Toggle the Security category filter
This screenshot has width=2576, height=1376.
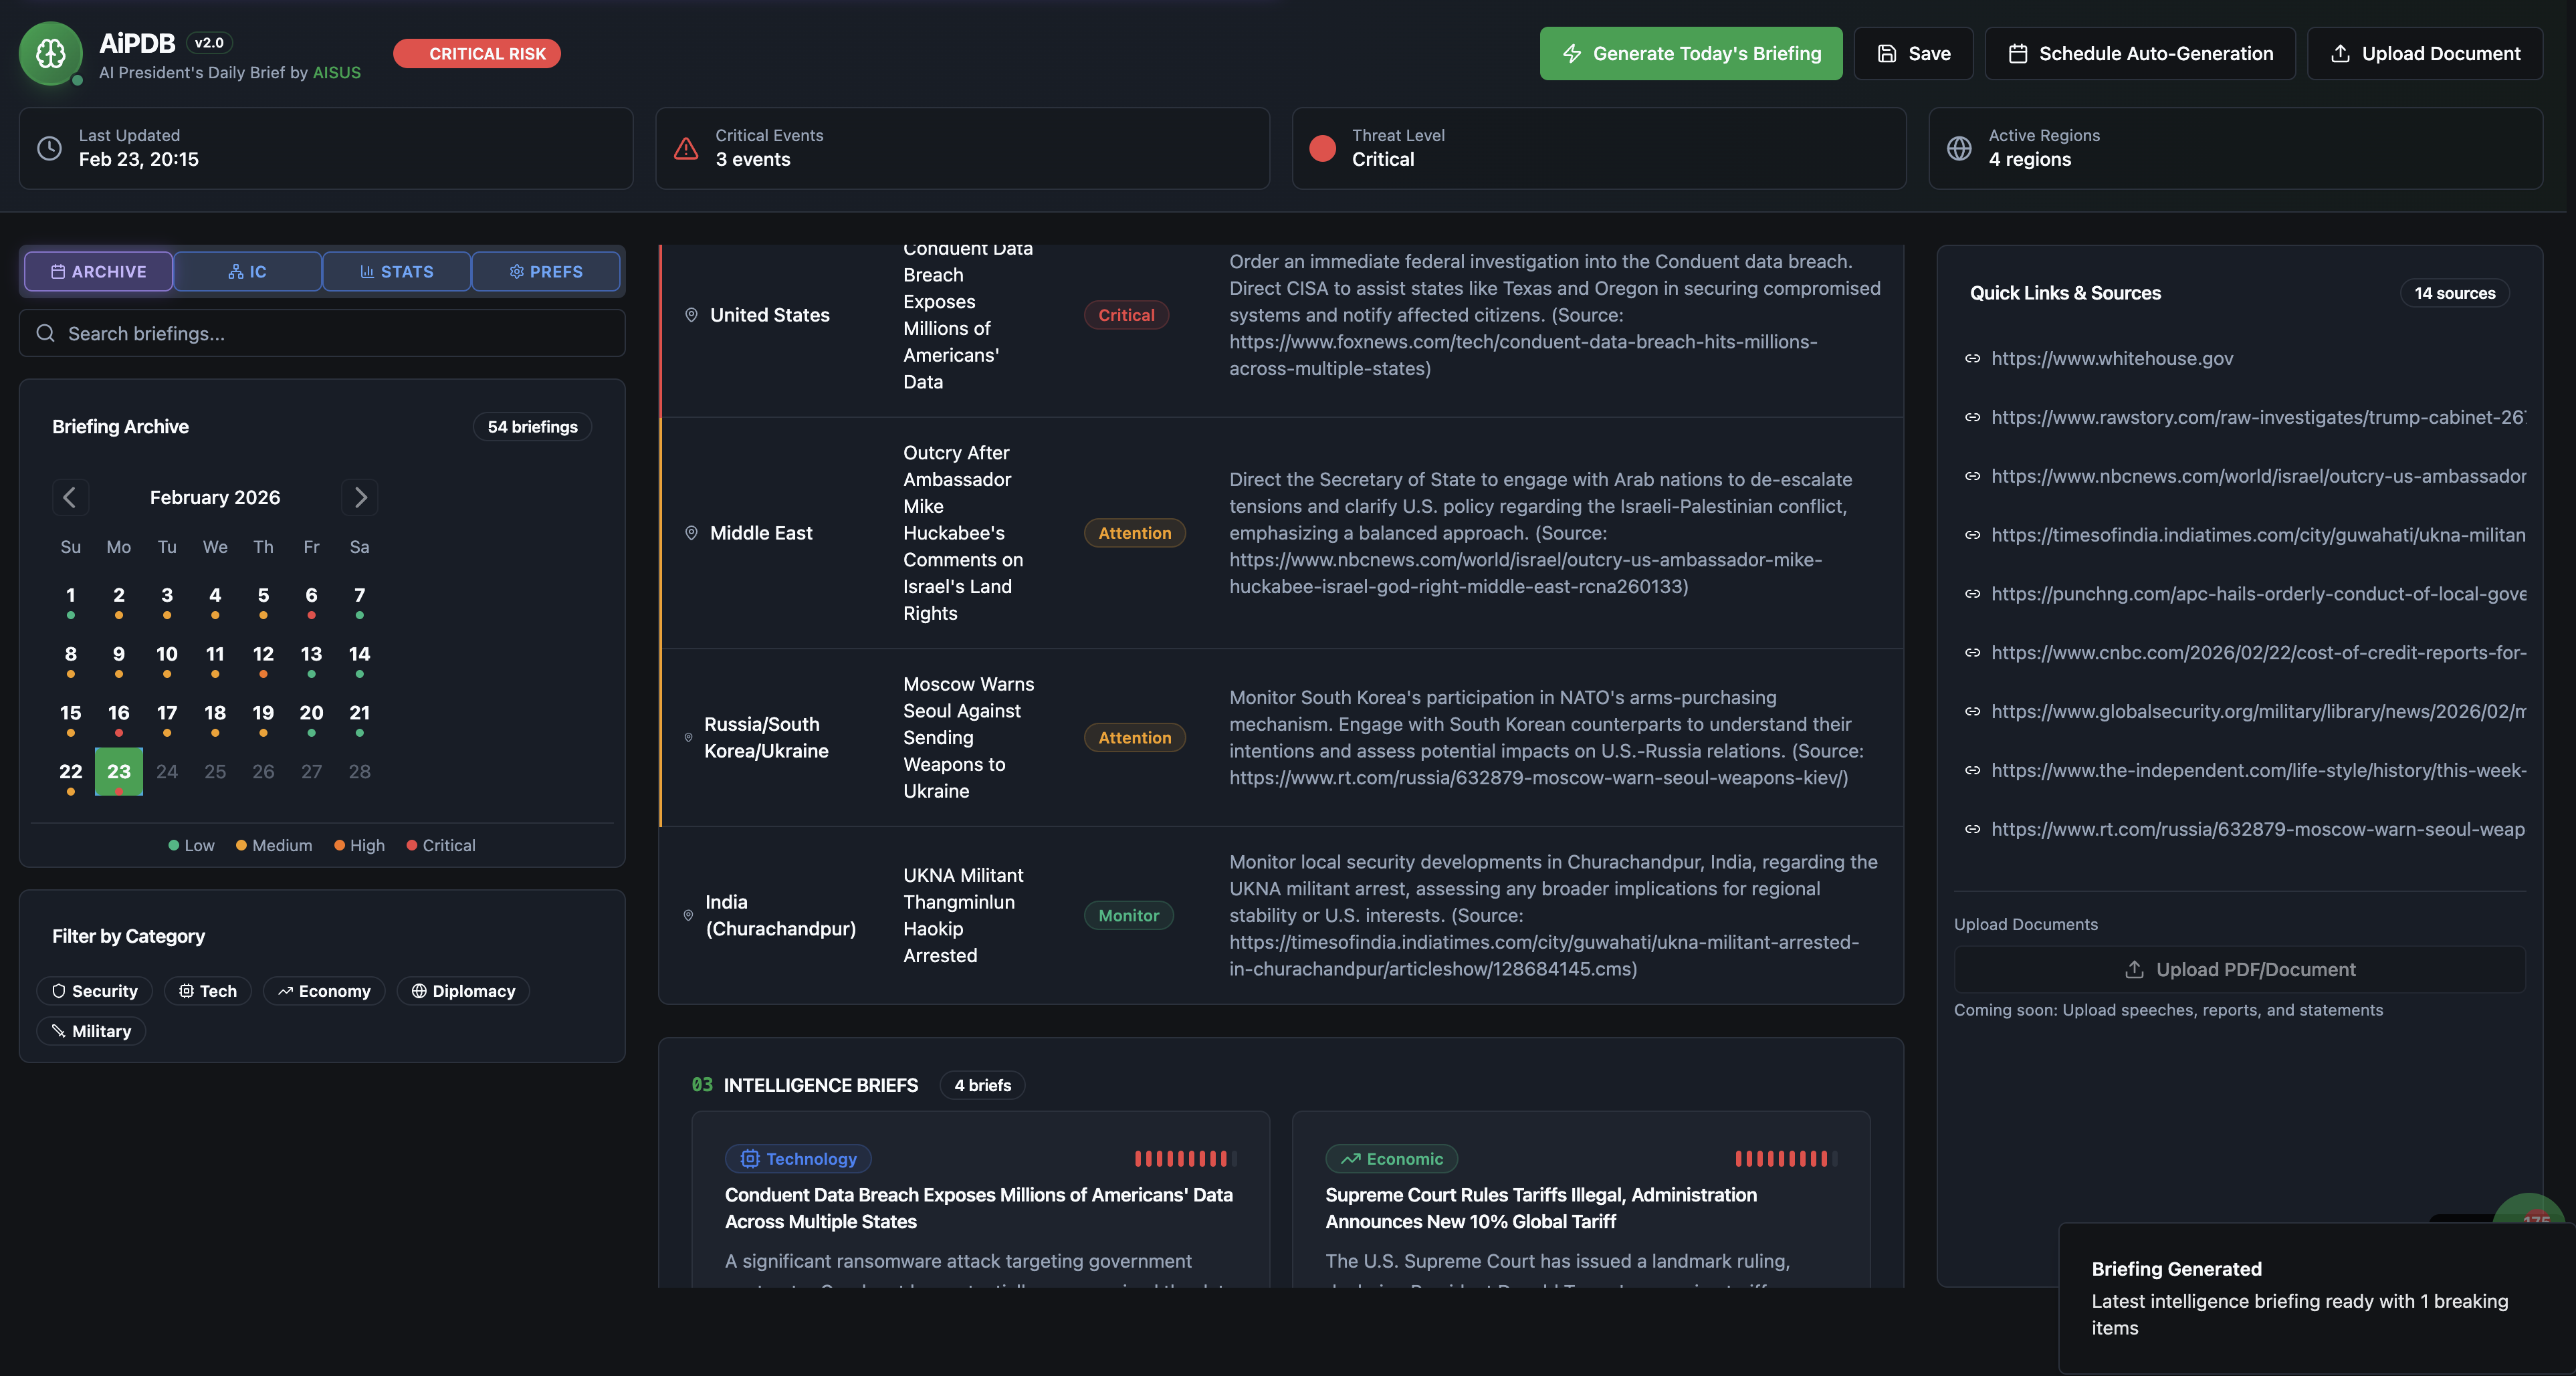[x=95, y=991]
